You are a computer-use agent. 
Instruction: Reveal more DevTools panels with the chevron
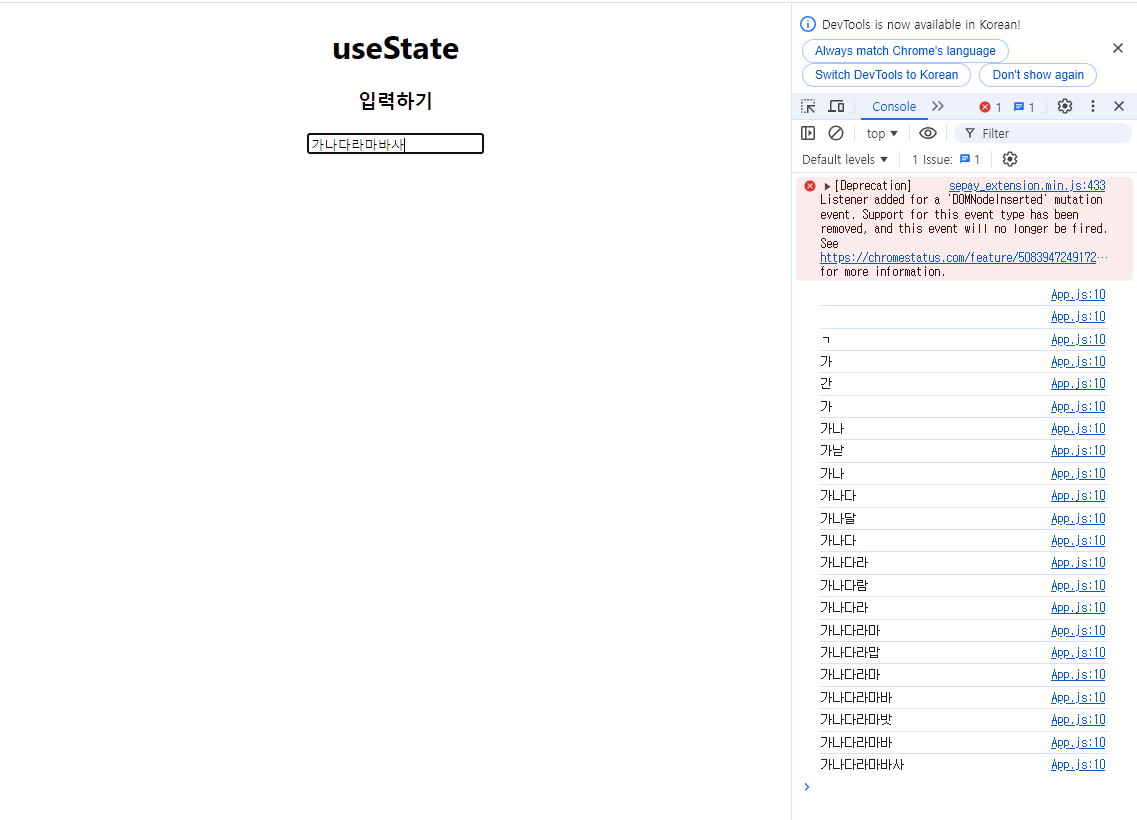point(938,106)
